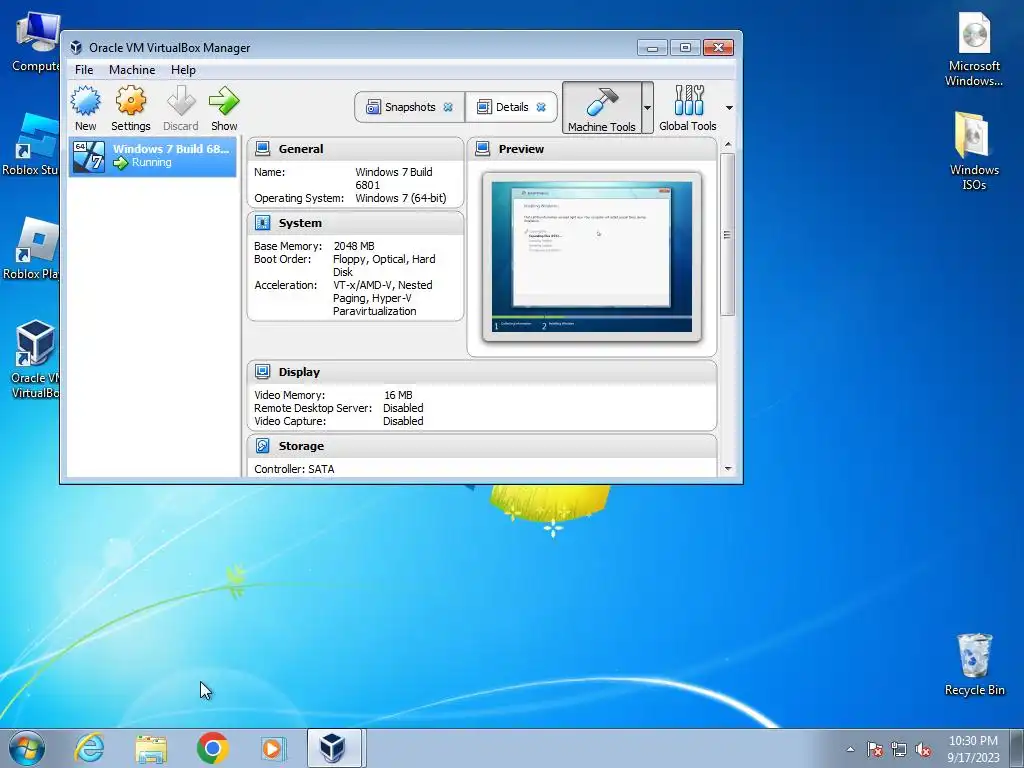Click the 'Windows 7 (64-bit)' OS value
Image resolution: width=1024 pixels, height=768 pixels.
pos(401,198)
